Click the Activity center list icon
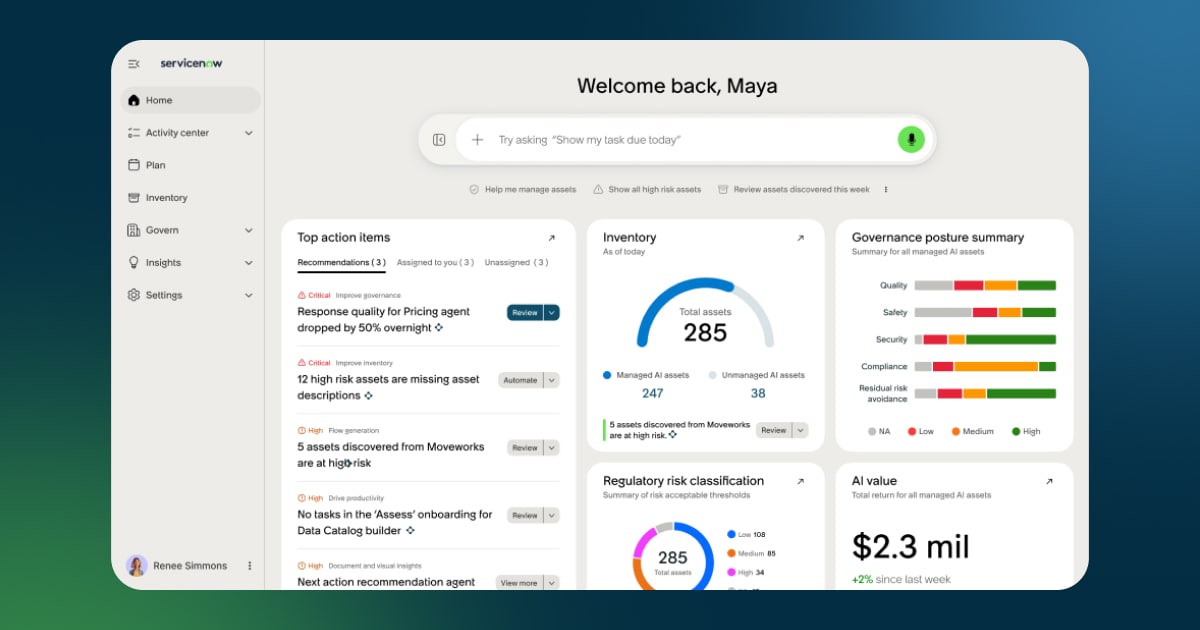The width and height of the screenshot is (1200, 630). tap(134, 133)
